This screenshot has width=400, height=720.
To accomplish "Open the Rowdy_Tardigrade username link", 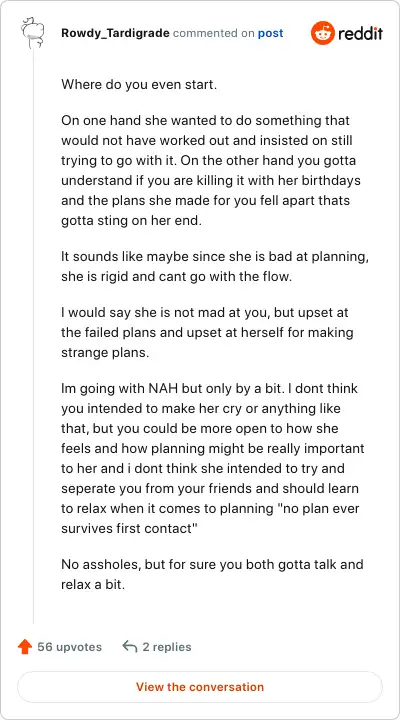I will (x=115, y=34).
